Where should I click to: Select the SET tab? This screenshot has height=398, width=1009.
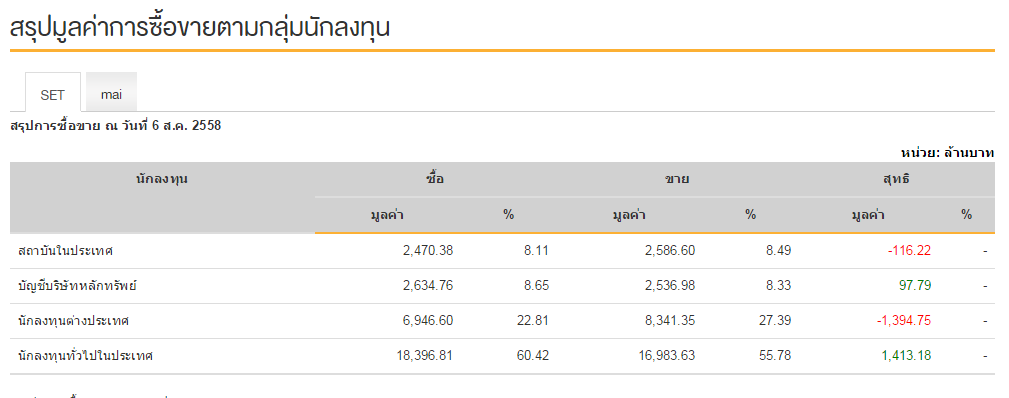click(53, 95)
